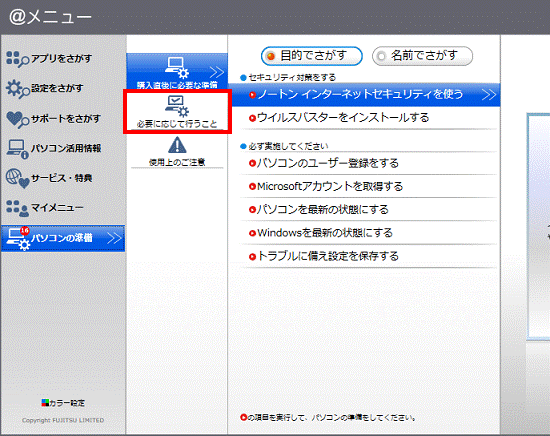Click the Copyright FUJITSU LIMITED text
This screenshot has width=550, height=436.
63,420
